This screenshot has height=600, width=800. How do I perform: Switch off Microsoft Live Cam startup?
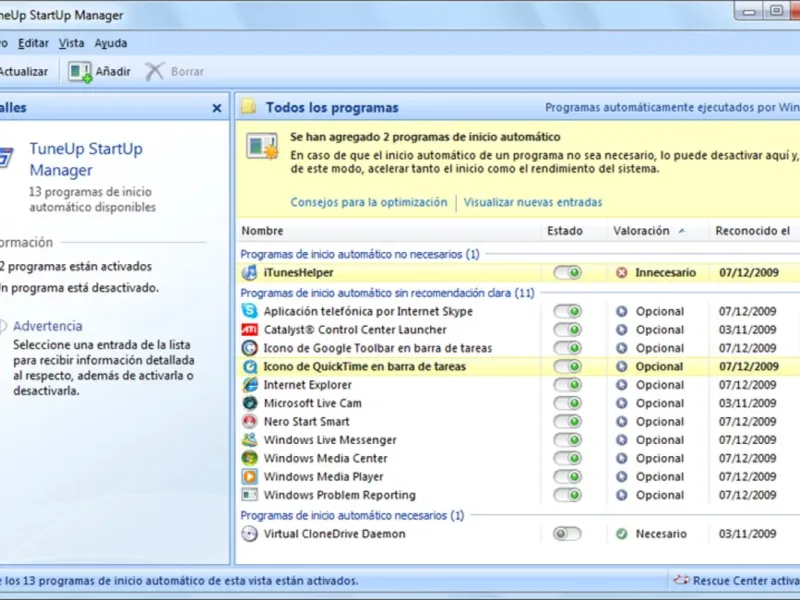(567, 403)
